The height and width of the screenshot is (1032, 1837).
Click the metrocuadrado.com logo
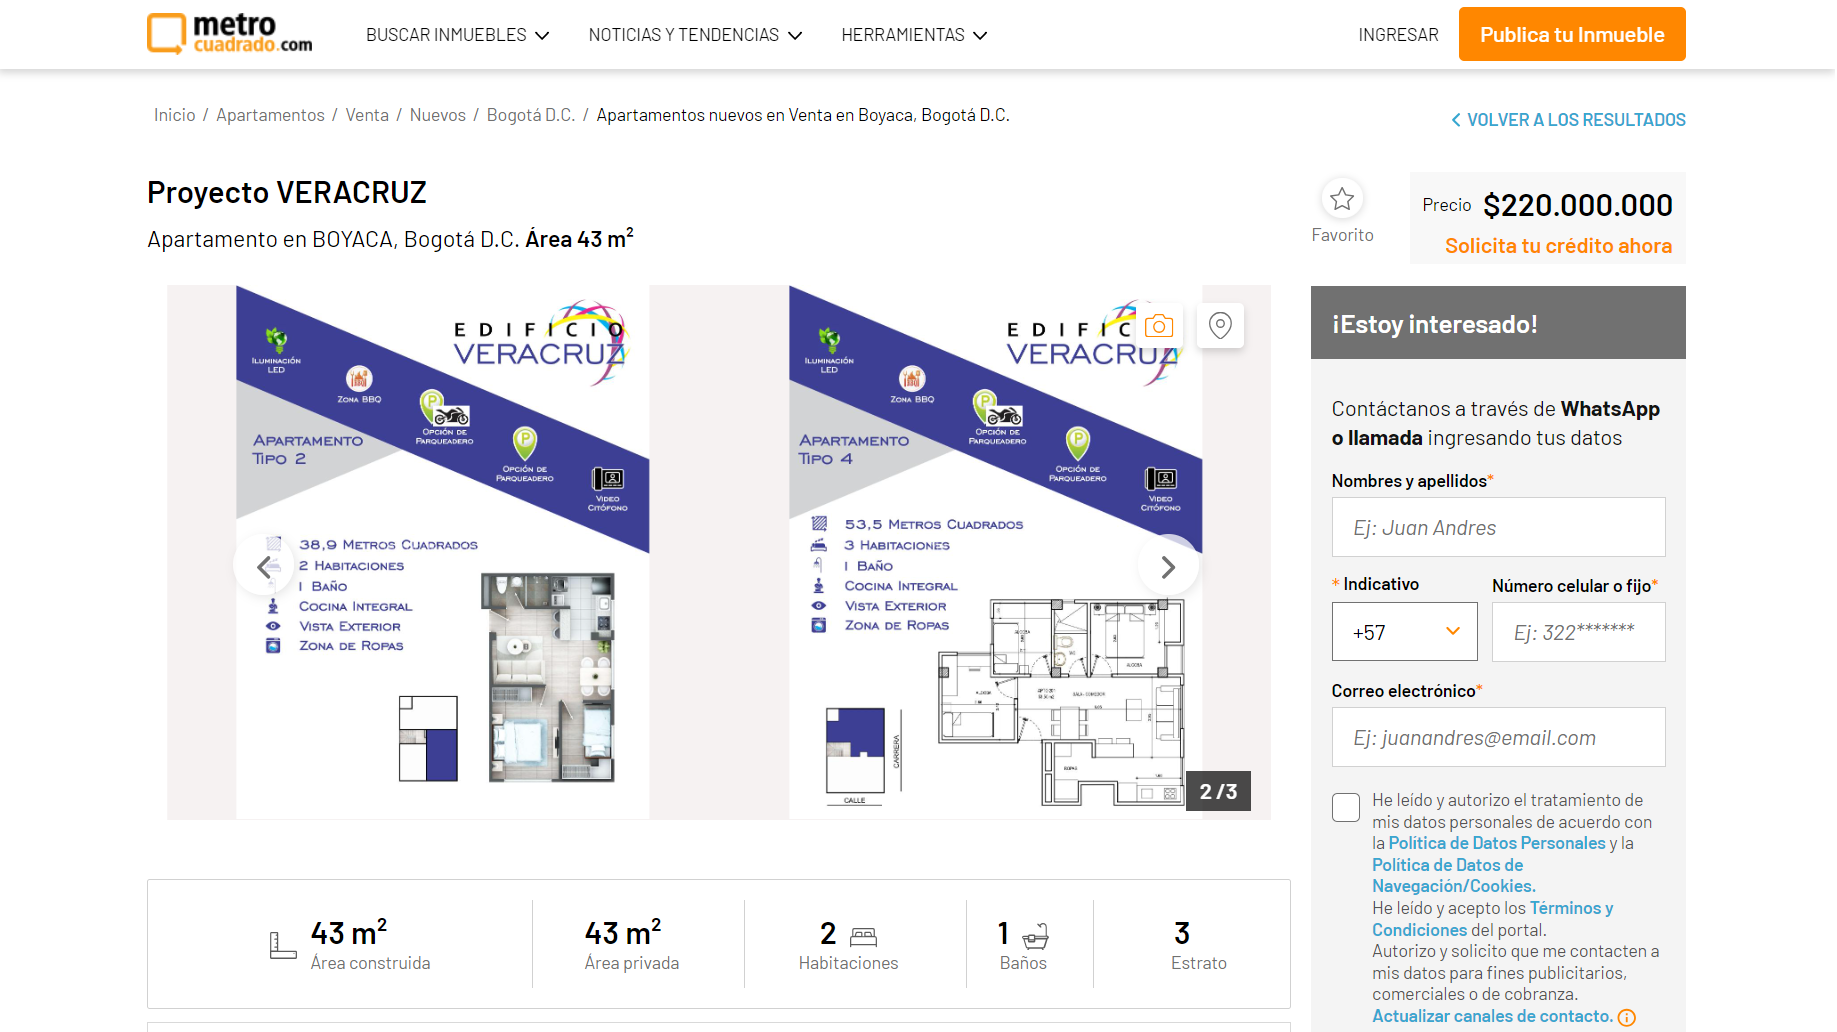[x=230, y=34]
